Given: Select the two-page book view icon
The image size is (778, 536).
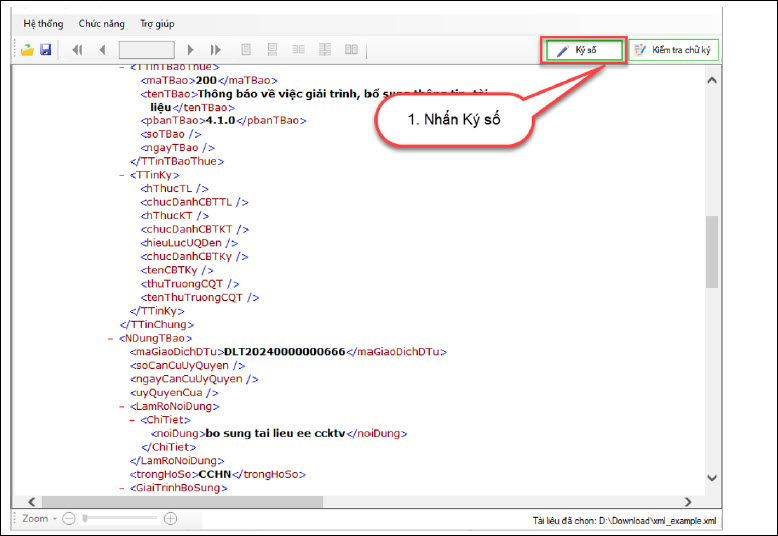Looking at the screenshot, I should pyautogui.click(x=351, y=49).
